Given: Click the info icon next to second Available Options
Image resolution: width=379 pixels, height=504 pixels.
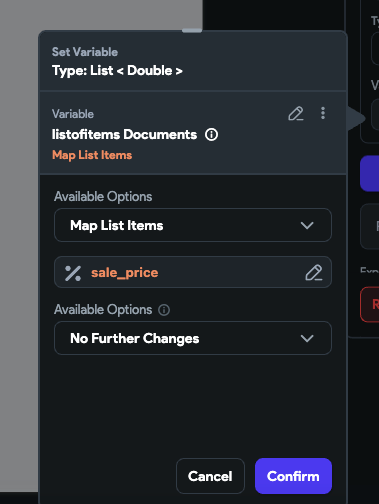Looking at the screenshot, I should pos(164,310).
